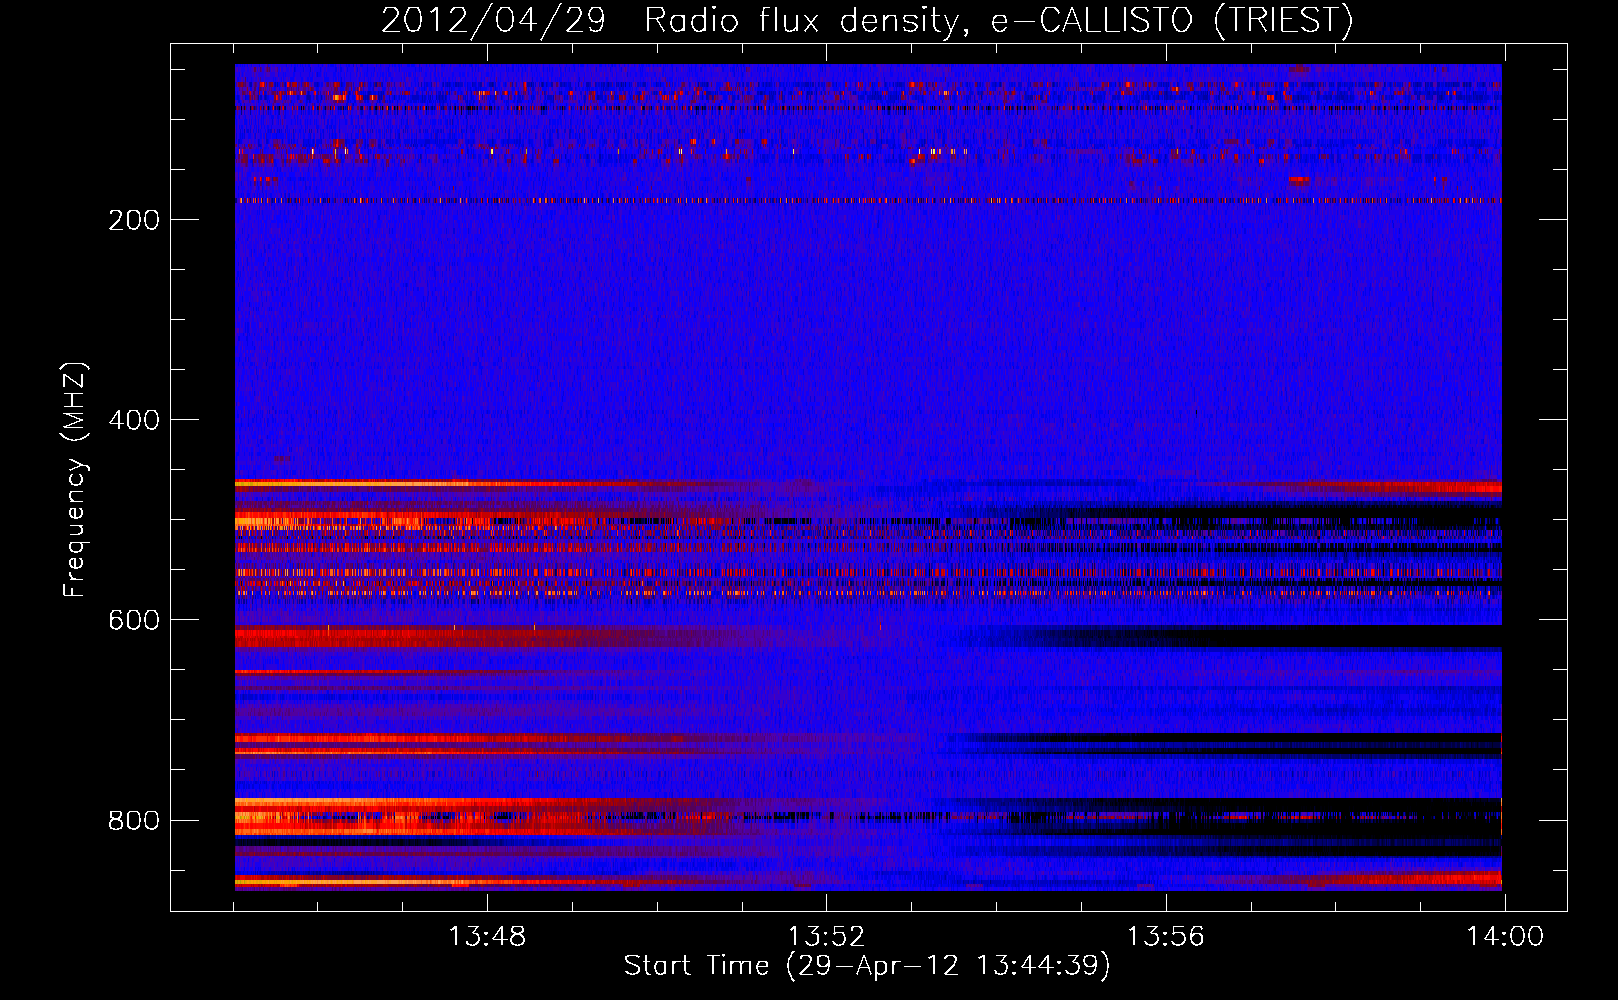Click the 600 frequency tick label
This screenshot has height=1000, width=1618.
point(134,620)
